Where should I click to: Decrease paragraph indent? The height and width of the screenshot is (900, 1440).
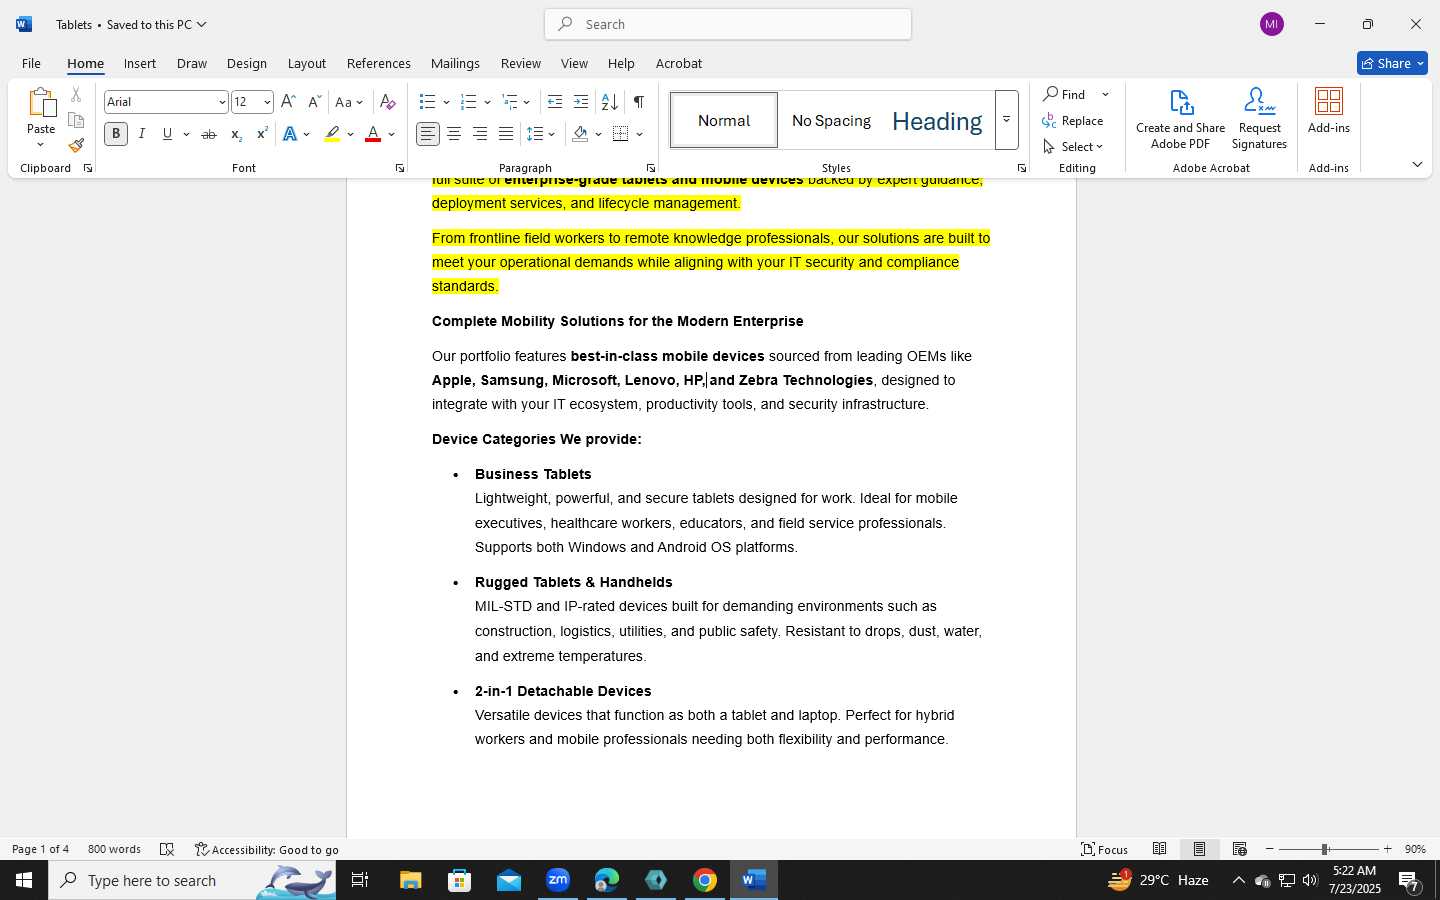[555, 102]
